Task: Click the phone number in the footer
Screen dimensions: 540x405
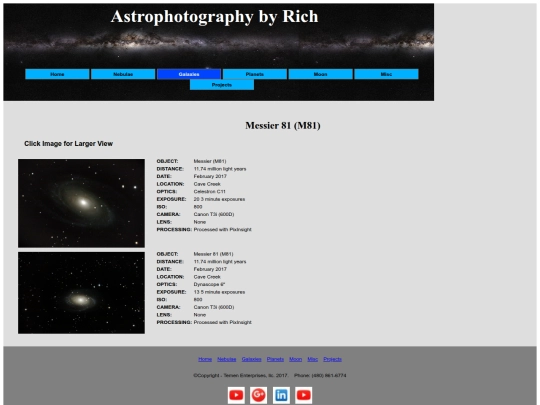Action: pos(320,375)
